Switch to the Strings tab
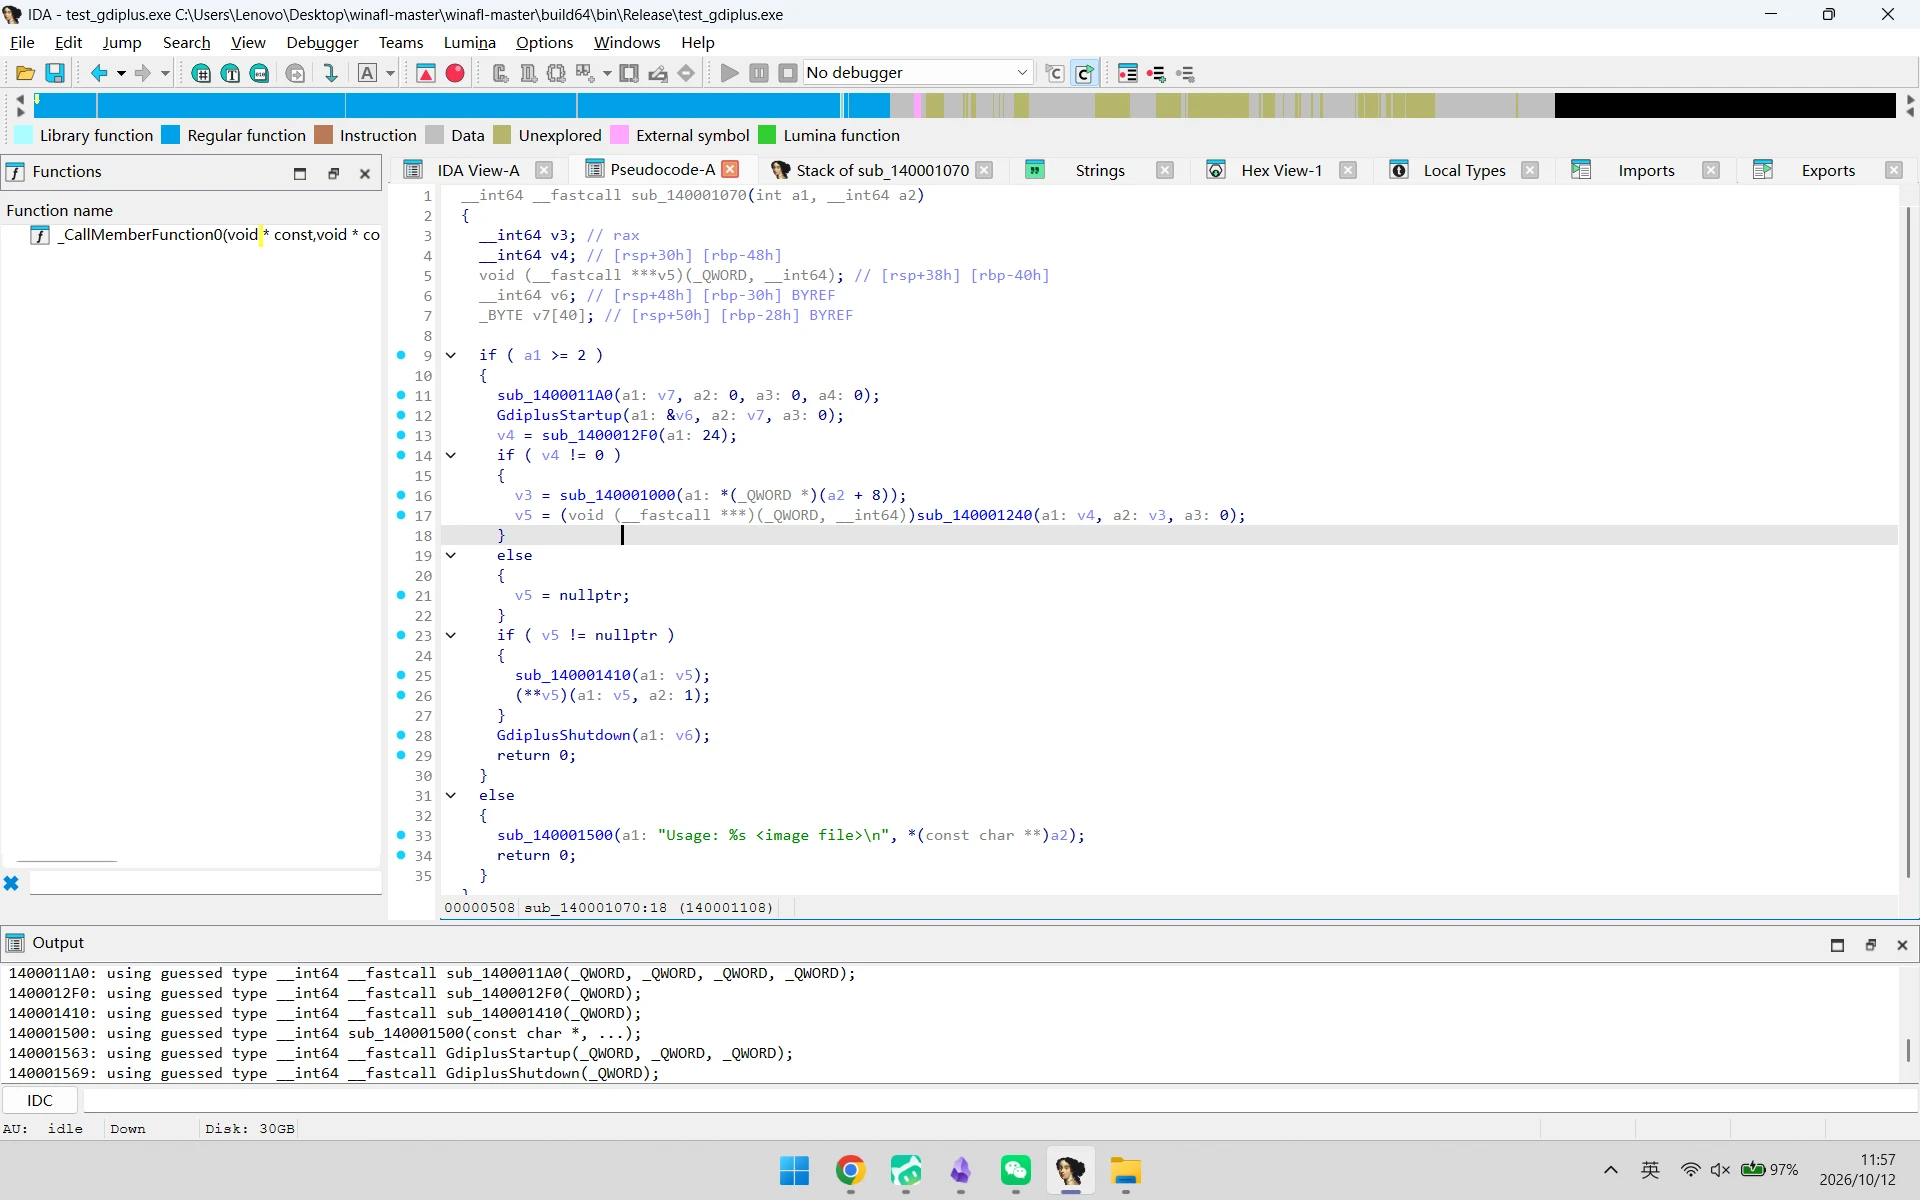 (1100, 170)
